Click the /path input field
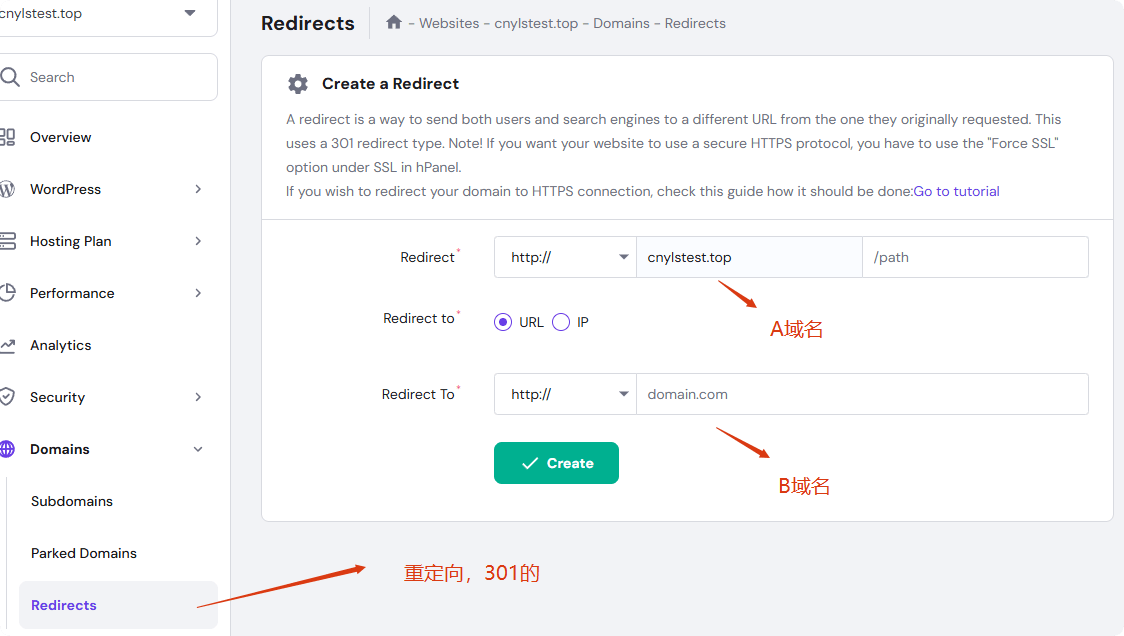 click(x=975, y=257)
